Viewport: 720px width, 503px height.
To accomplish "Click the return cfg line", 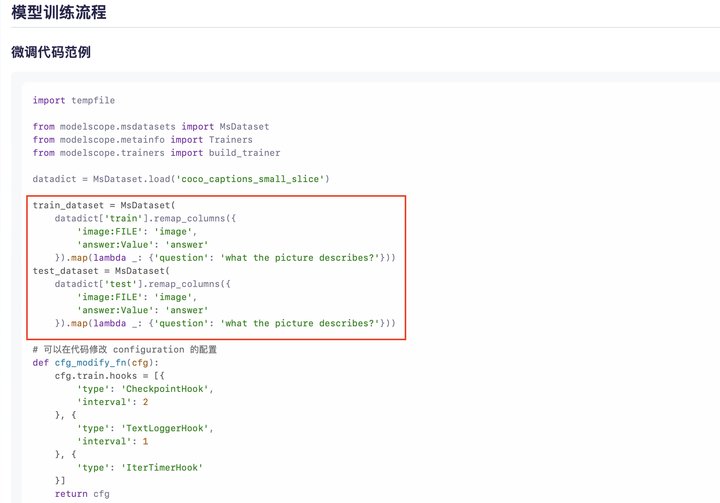I will click(x=82, y=494).
